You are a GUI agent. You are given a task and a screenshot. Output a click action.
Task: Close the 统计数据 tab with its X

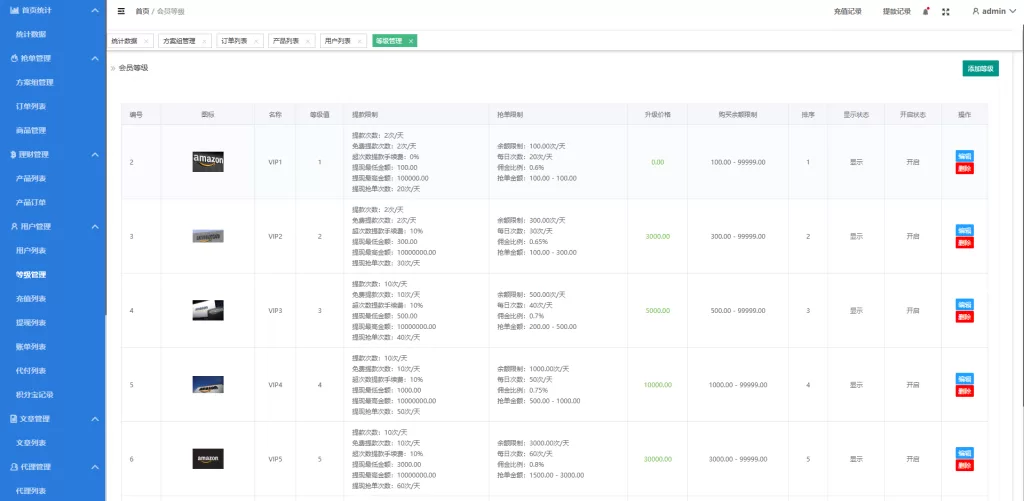click(146, 41)
